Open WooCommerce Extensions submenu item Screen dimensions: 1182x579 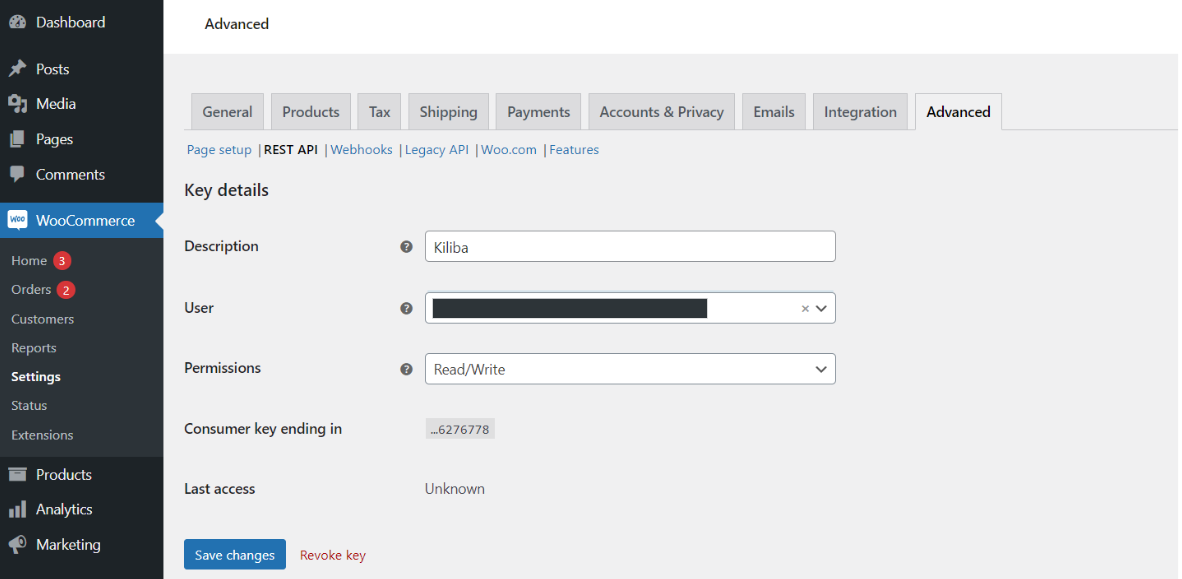pyautogui.click(x=42, y=435)
